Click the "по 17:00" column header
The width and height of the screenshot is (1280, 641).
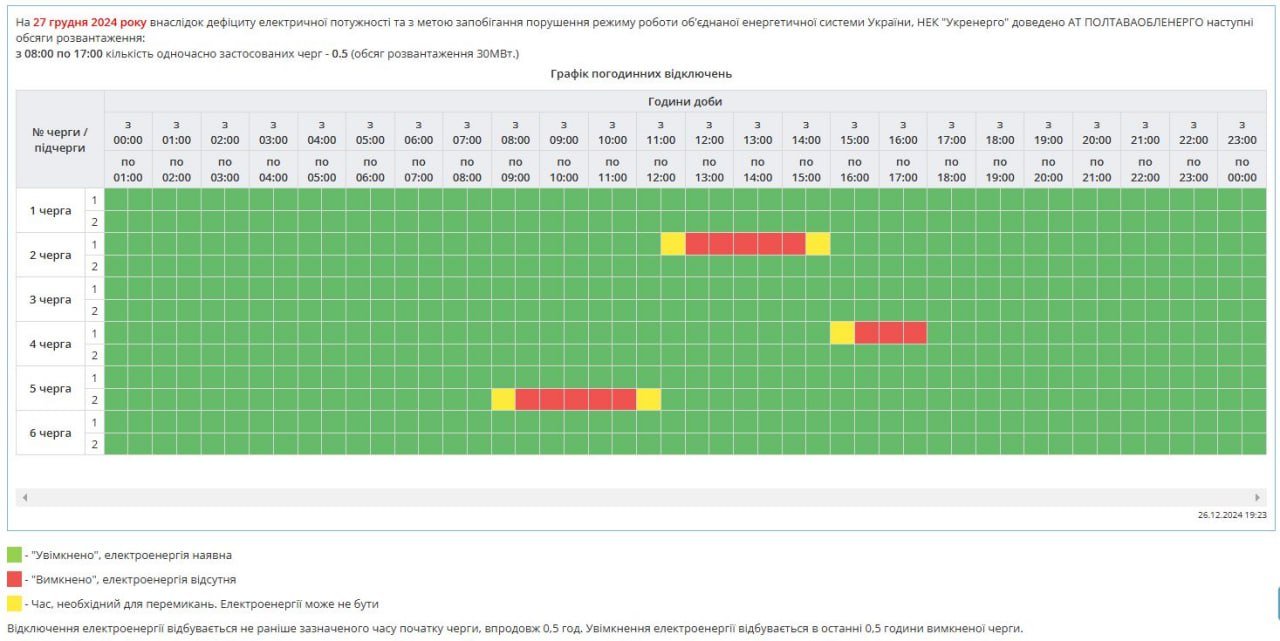(x=903, y=170)
